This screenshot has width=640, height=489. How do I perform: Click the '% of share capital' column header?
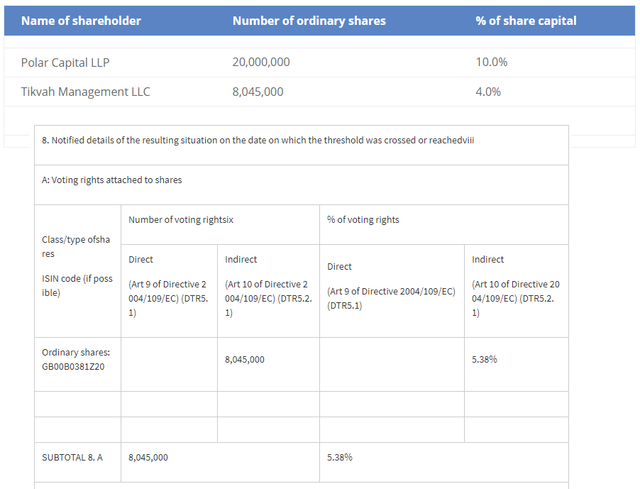coord(526,21)
